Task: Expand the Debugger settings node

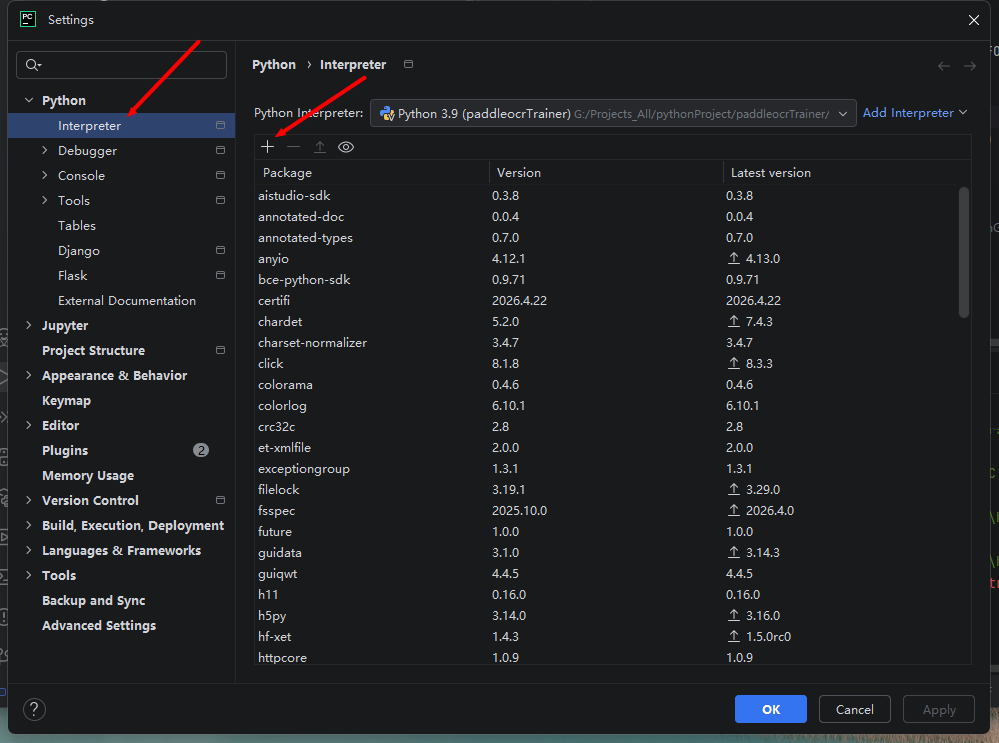Action: click(45, 150)
